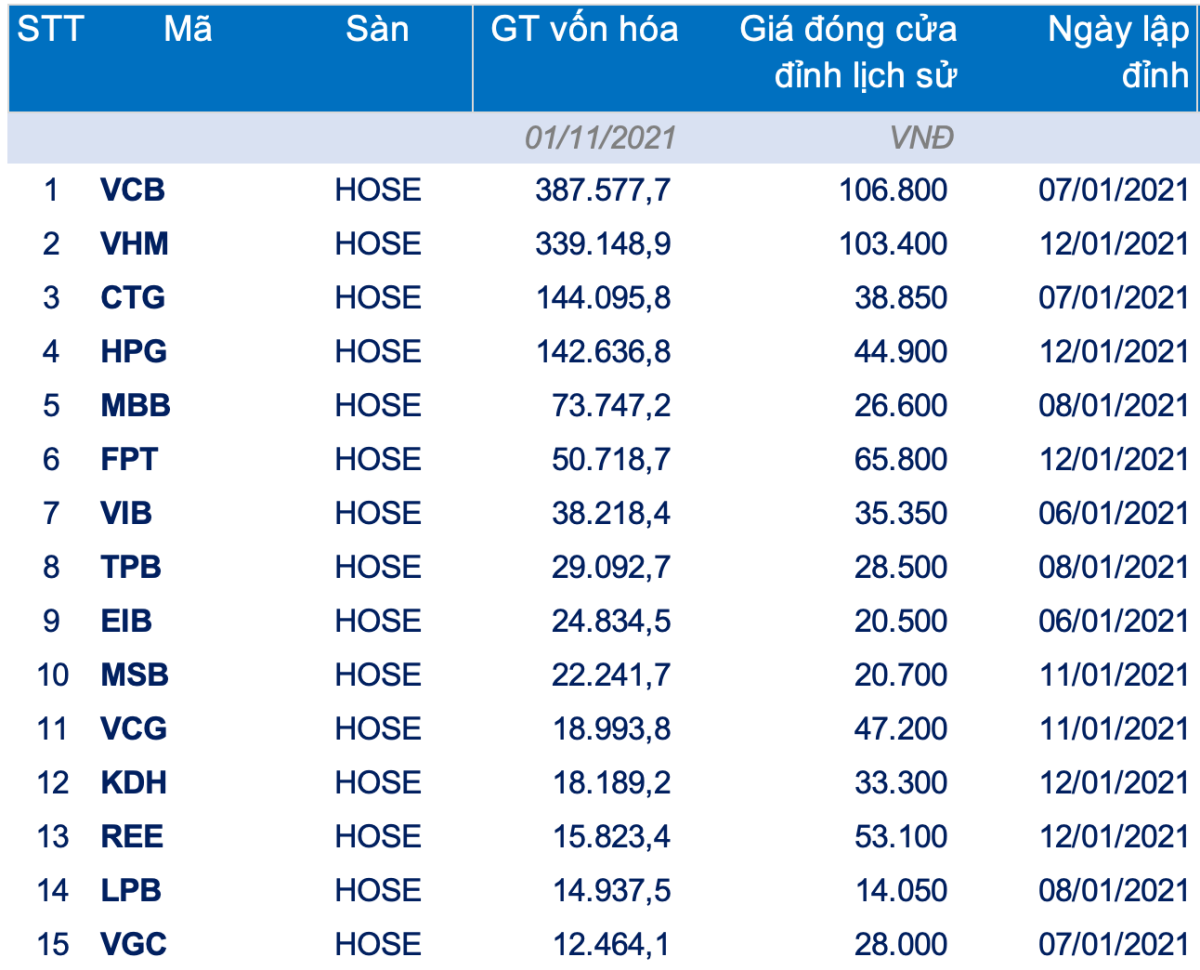Select MBB peak date 08/01/2021

[x=1113, y=405]
